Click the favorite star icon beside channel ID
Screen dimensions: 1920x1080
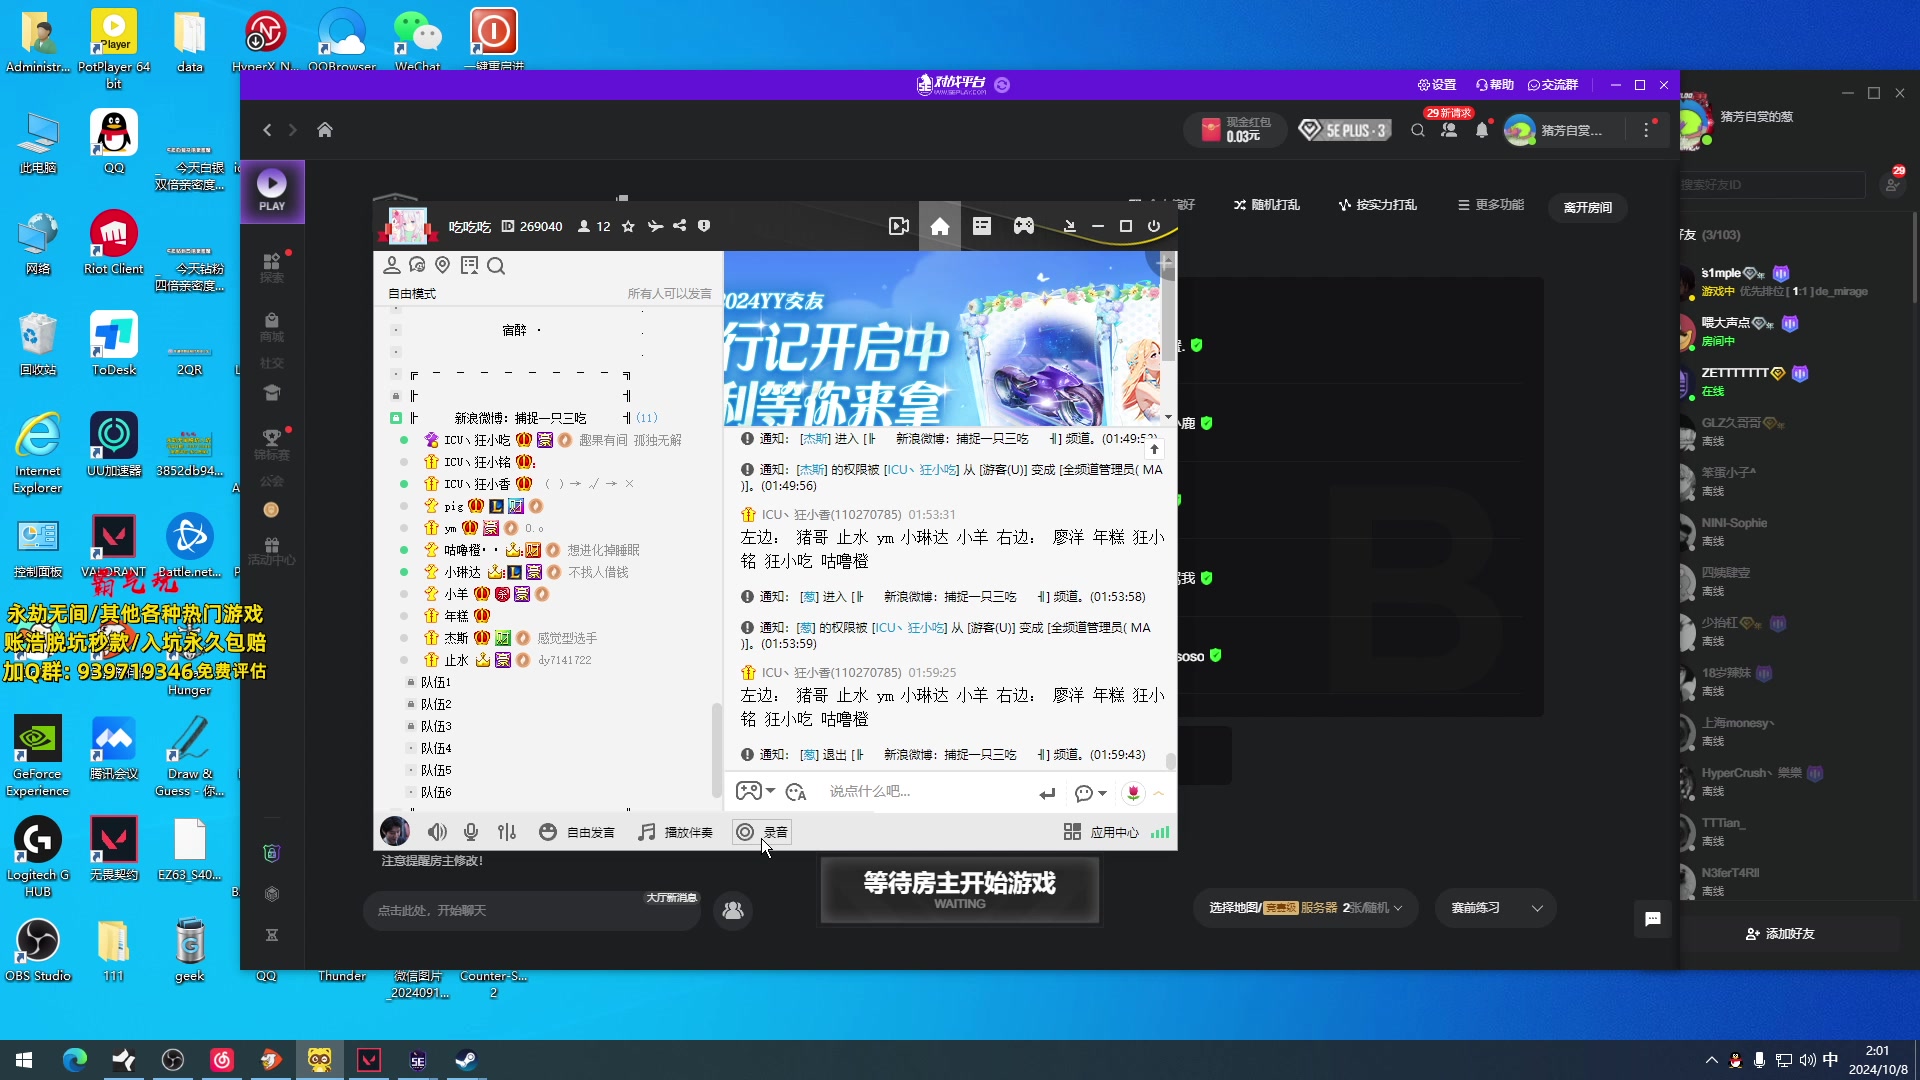pyautogui.click(x=628, y=227)
